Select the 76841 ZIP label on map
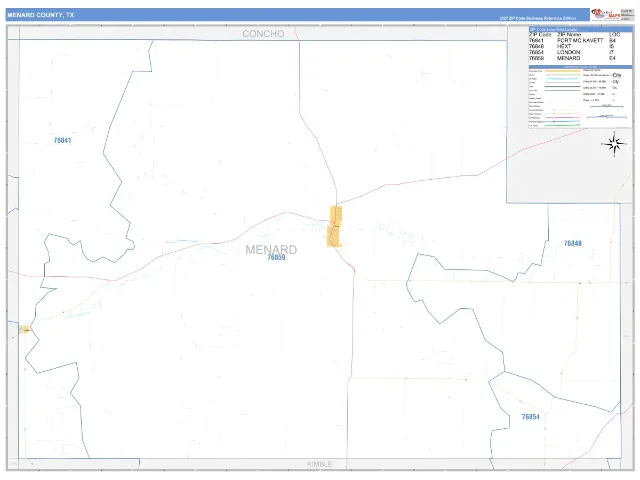The width and height of the screenshot is (640, 480). coord(62,140)
